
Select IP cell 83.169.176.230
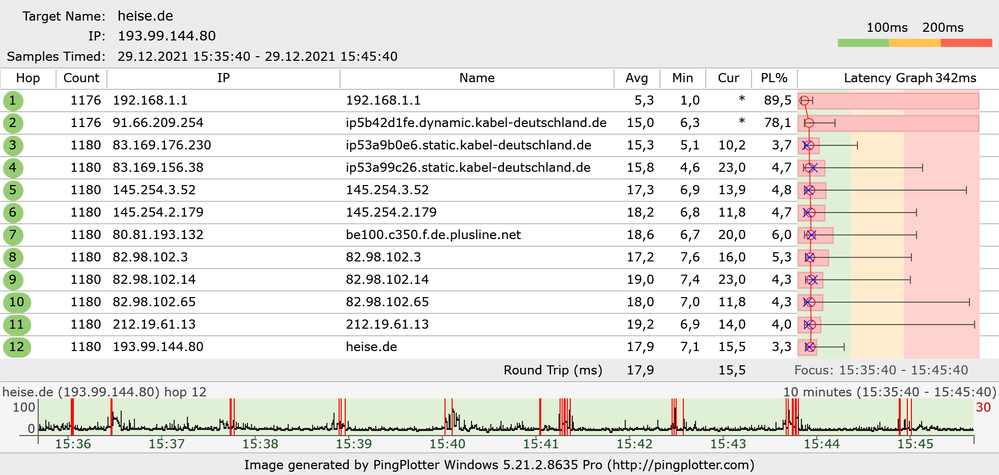tap(162, 145)
